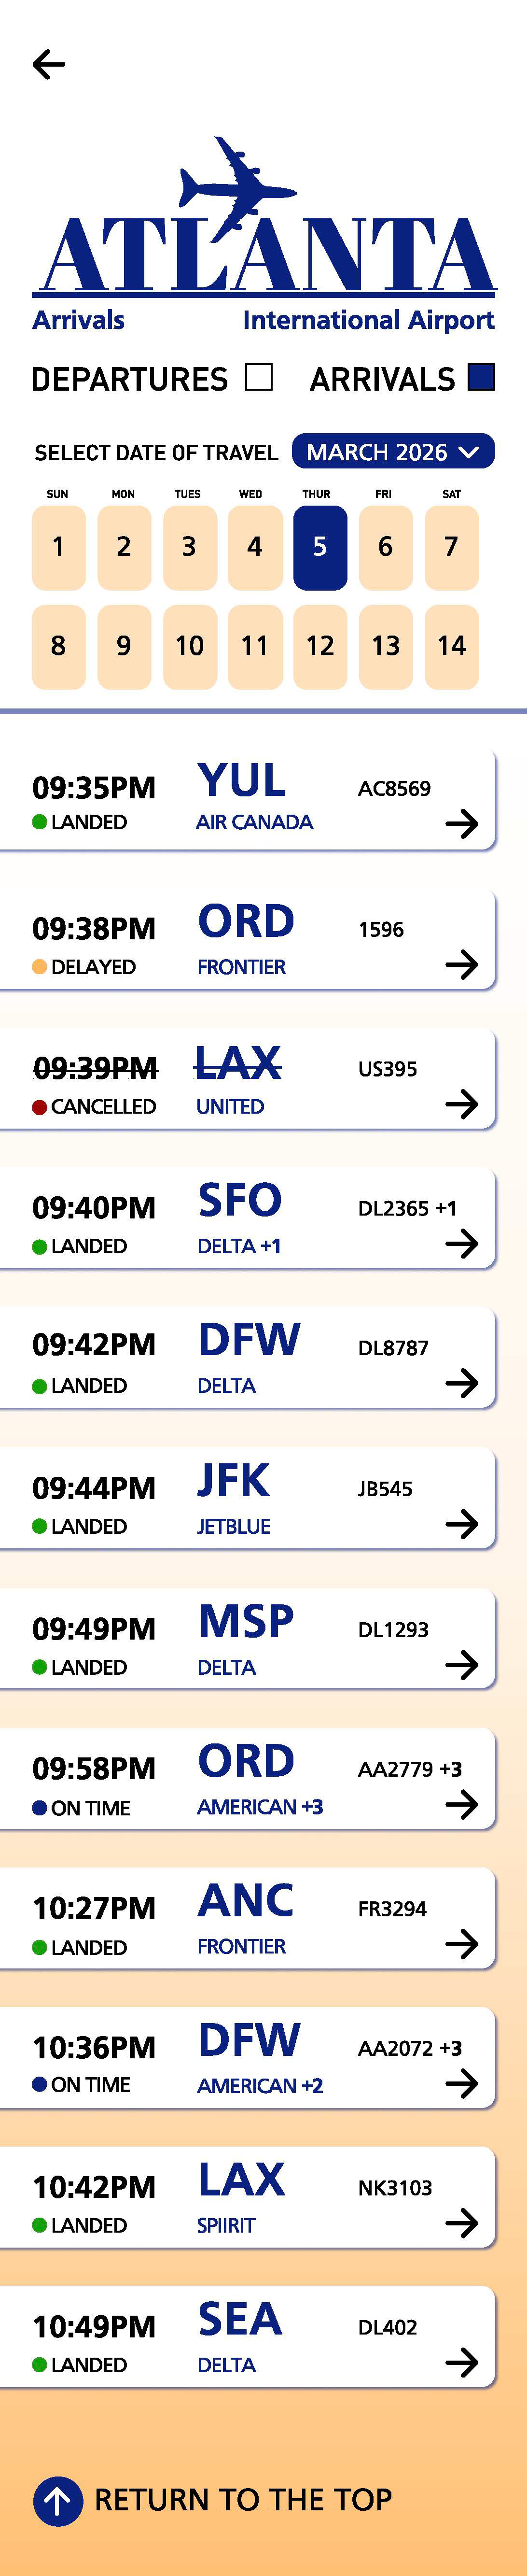This screenshot has width=527, height=2576.
Task: Check the Departures checkbox
Action: (x=259, y=377)
